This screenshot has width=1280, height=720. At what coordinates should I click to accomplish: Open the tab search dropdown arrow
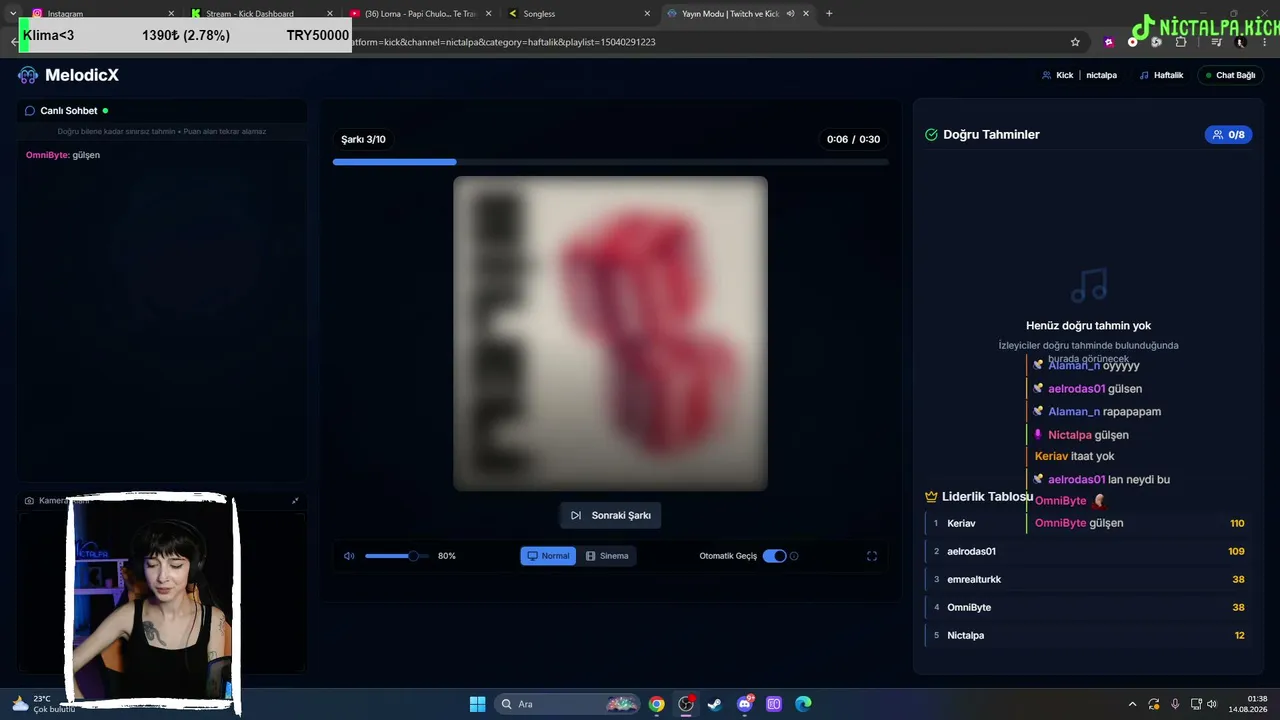13,13
